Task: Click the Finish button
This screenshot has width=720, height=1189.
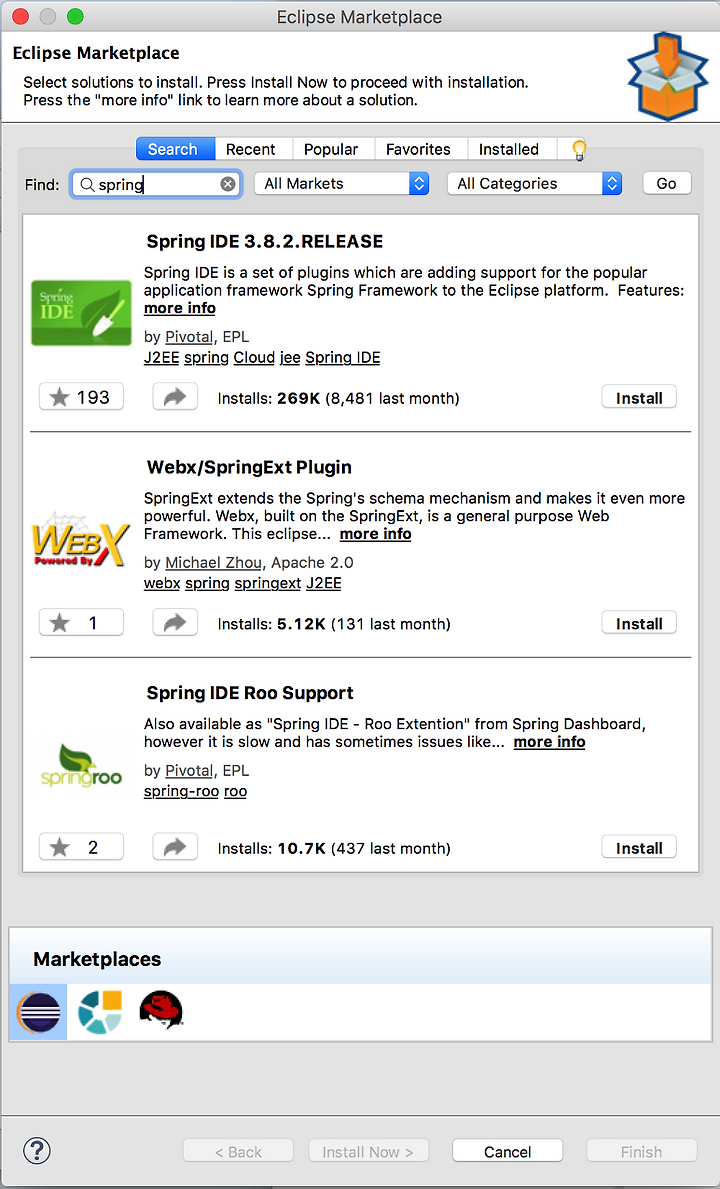Action: pyautogui.click(x=641, y=1152)
